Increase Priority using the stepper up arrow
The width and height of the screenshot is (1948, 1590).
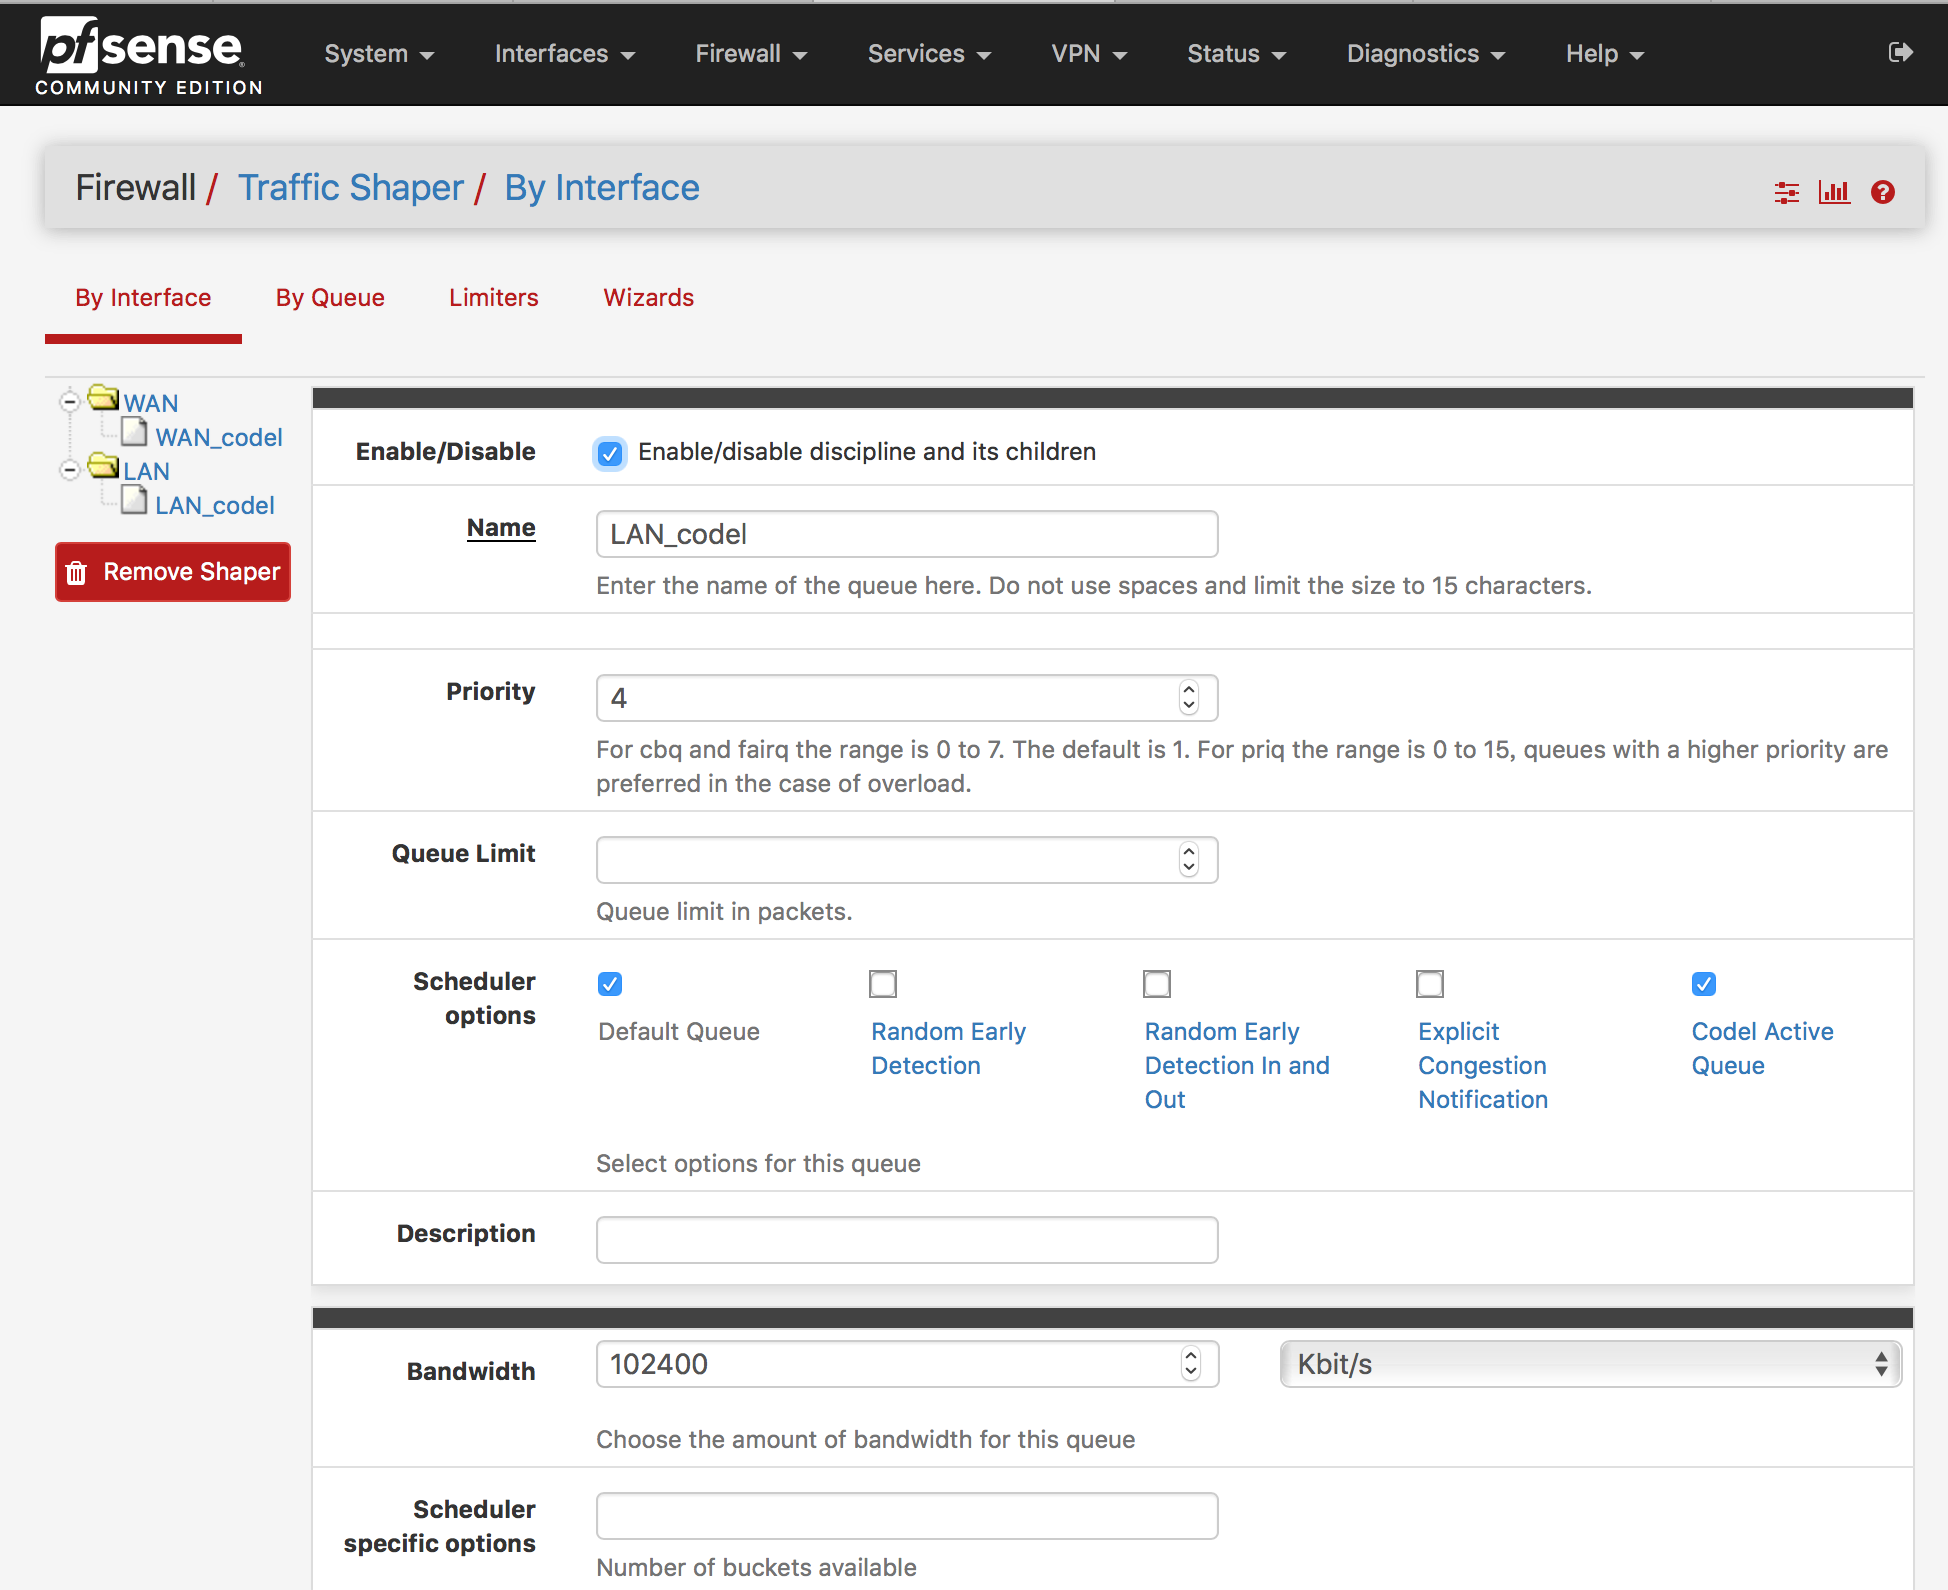[1188, 691]
